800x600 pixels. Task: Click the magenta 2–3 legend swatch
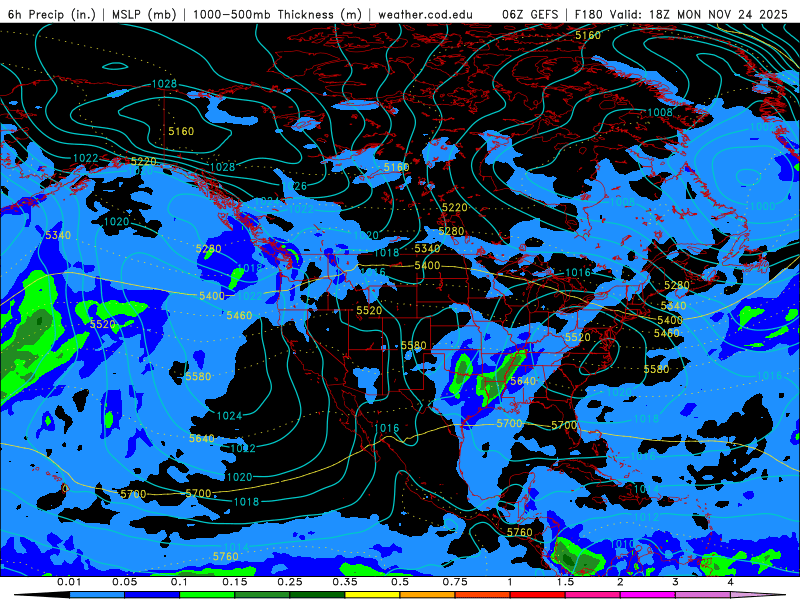[x=647, y=595]
